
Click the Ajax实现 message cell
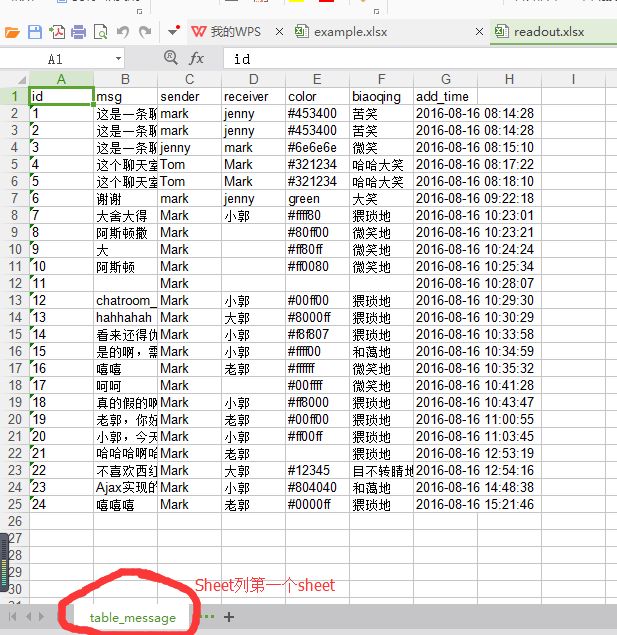[126, 488]
